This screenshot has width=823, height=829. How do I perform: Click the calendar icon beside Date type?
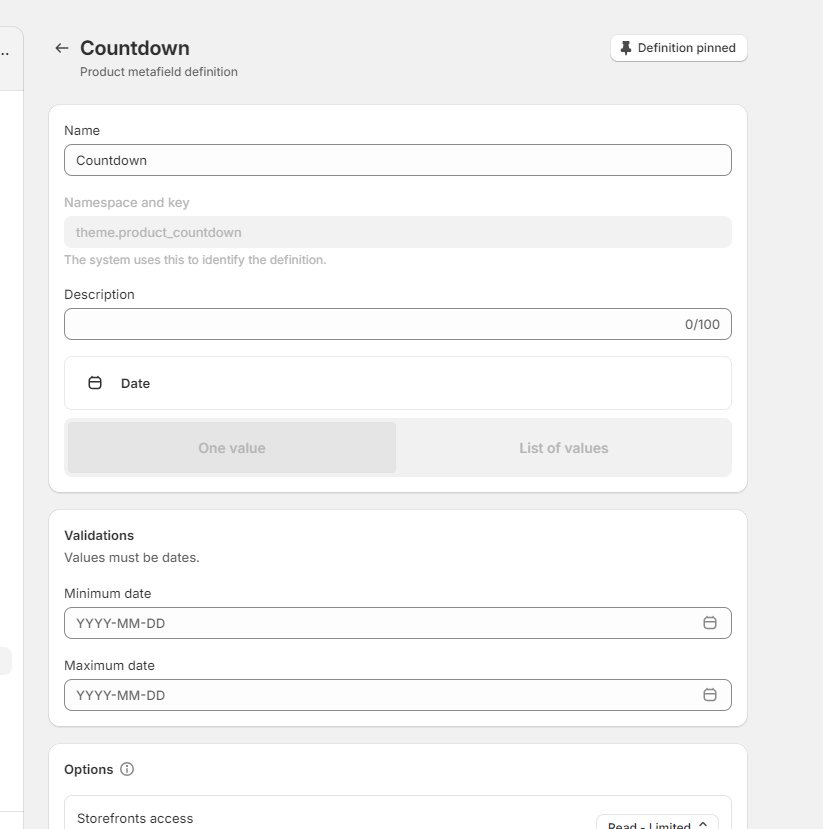[x=95, y=383]
